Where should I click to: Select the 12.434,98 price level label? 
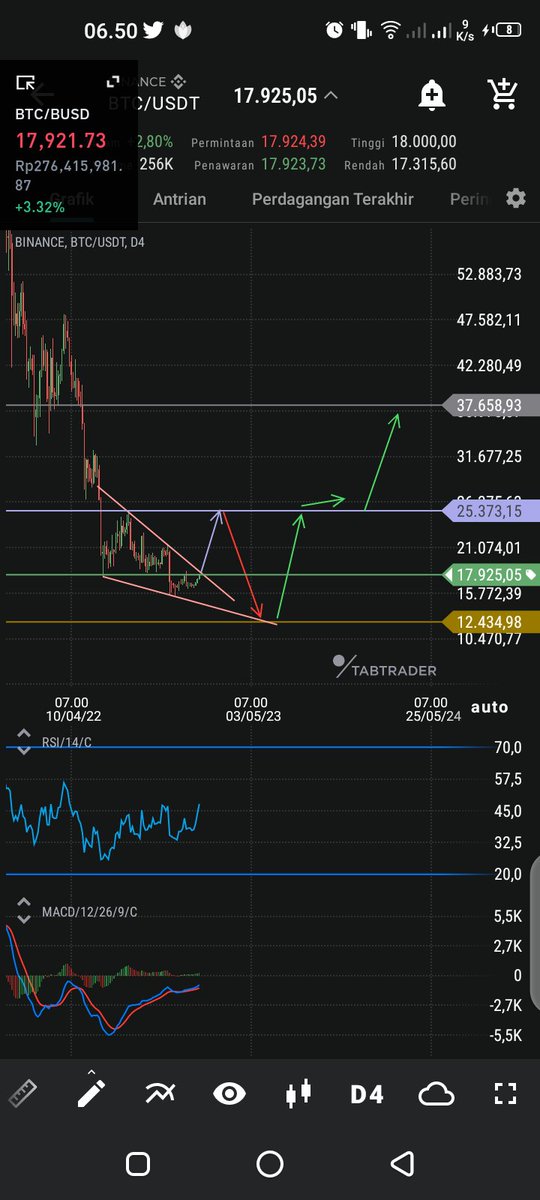490,623
